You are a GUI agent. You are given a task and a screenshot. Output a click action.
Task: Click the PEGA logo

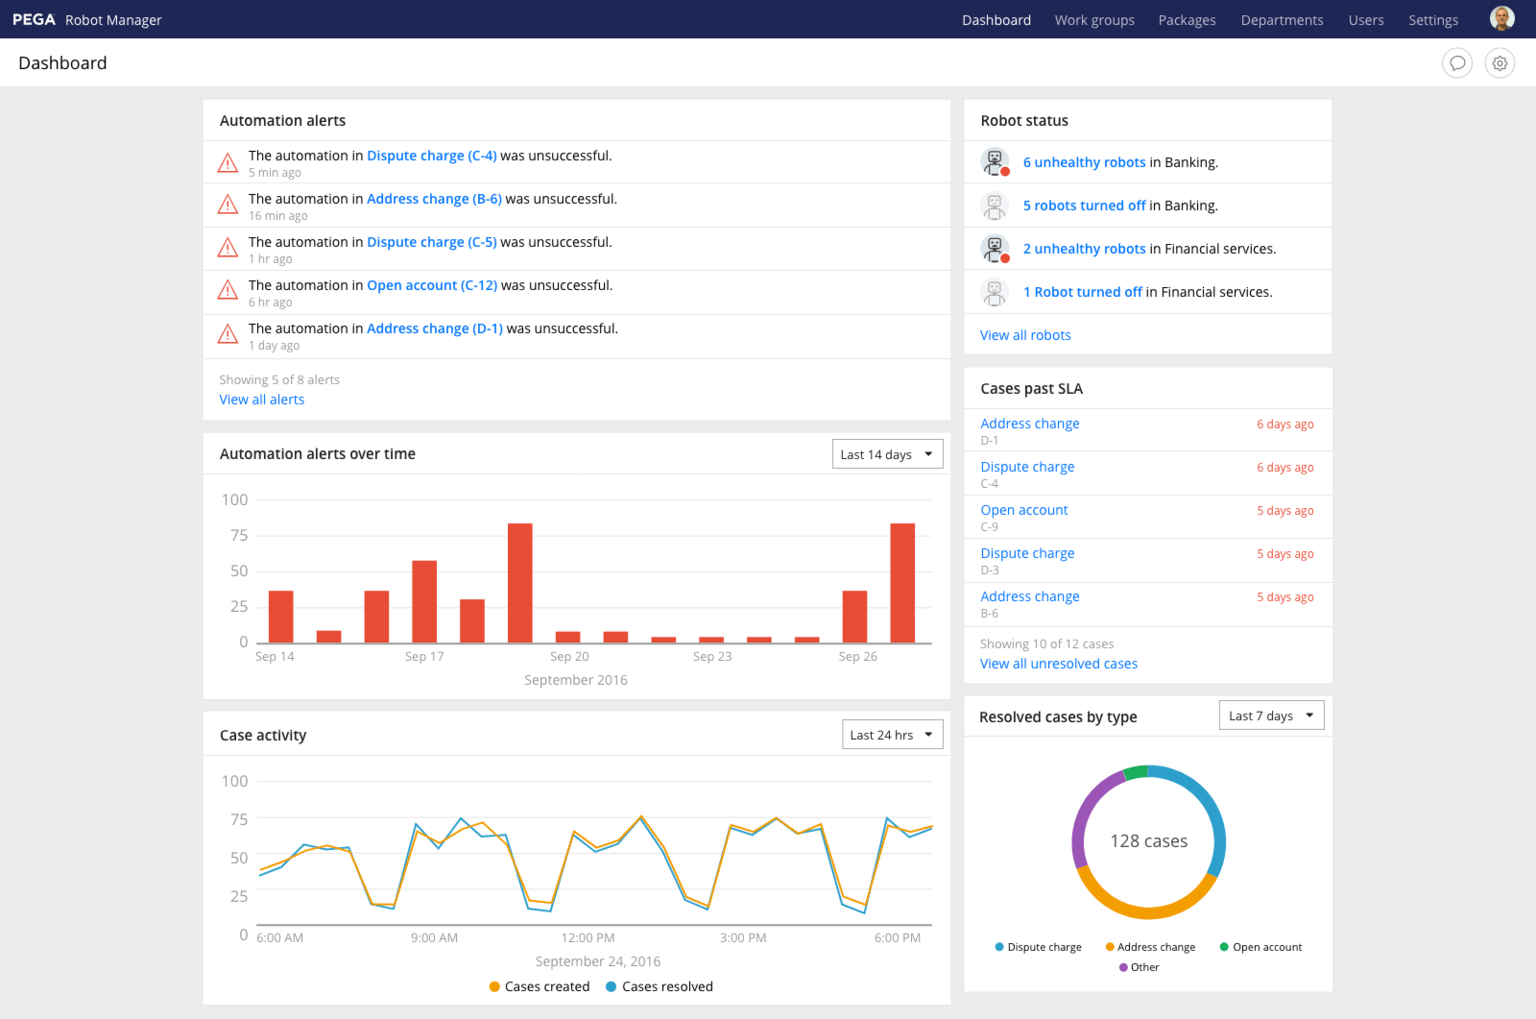coord(34,20)
